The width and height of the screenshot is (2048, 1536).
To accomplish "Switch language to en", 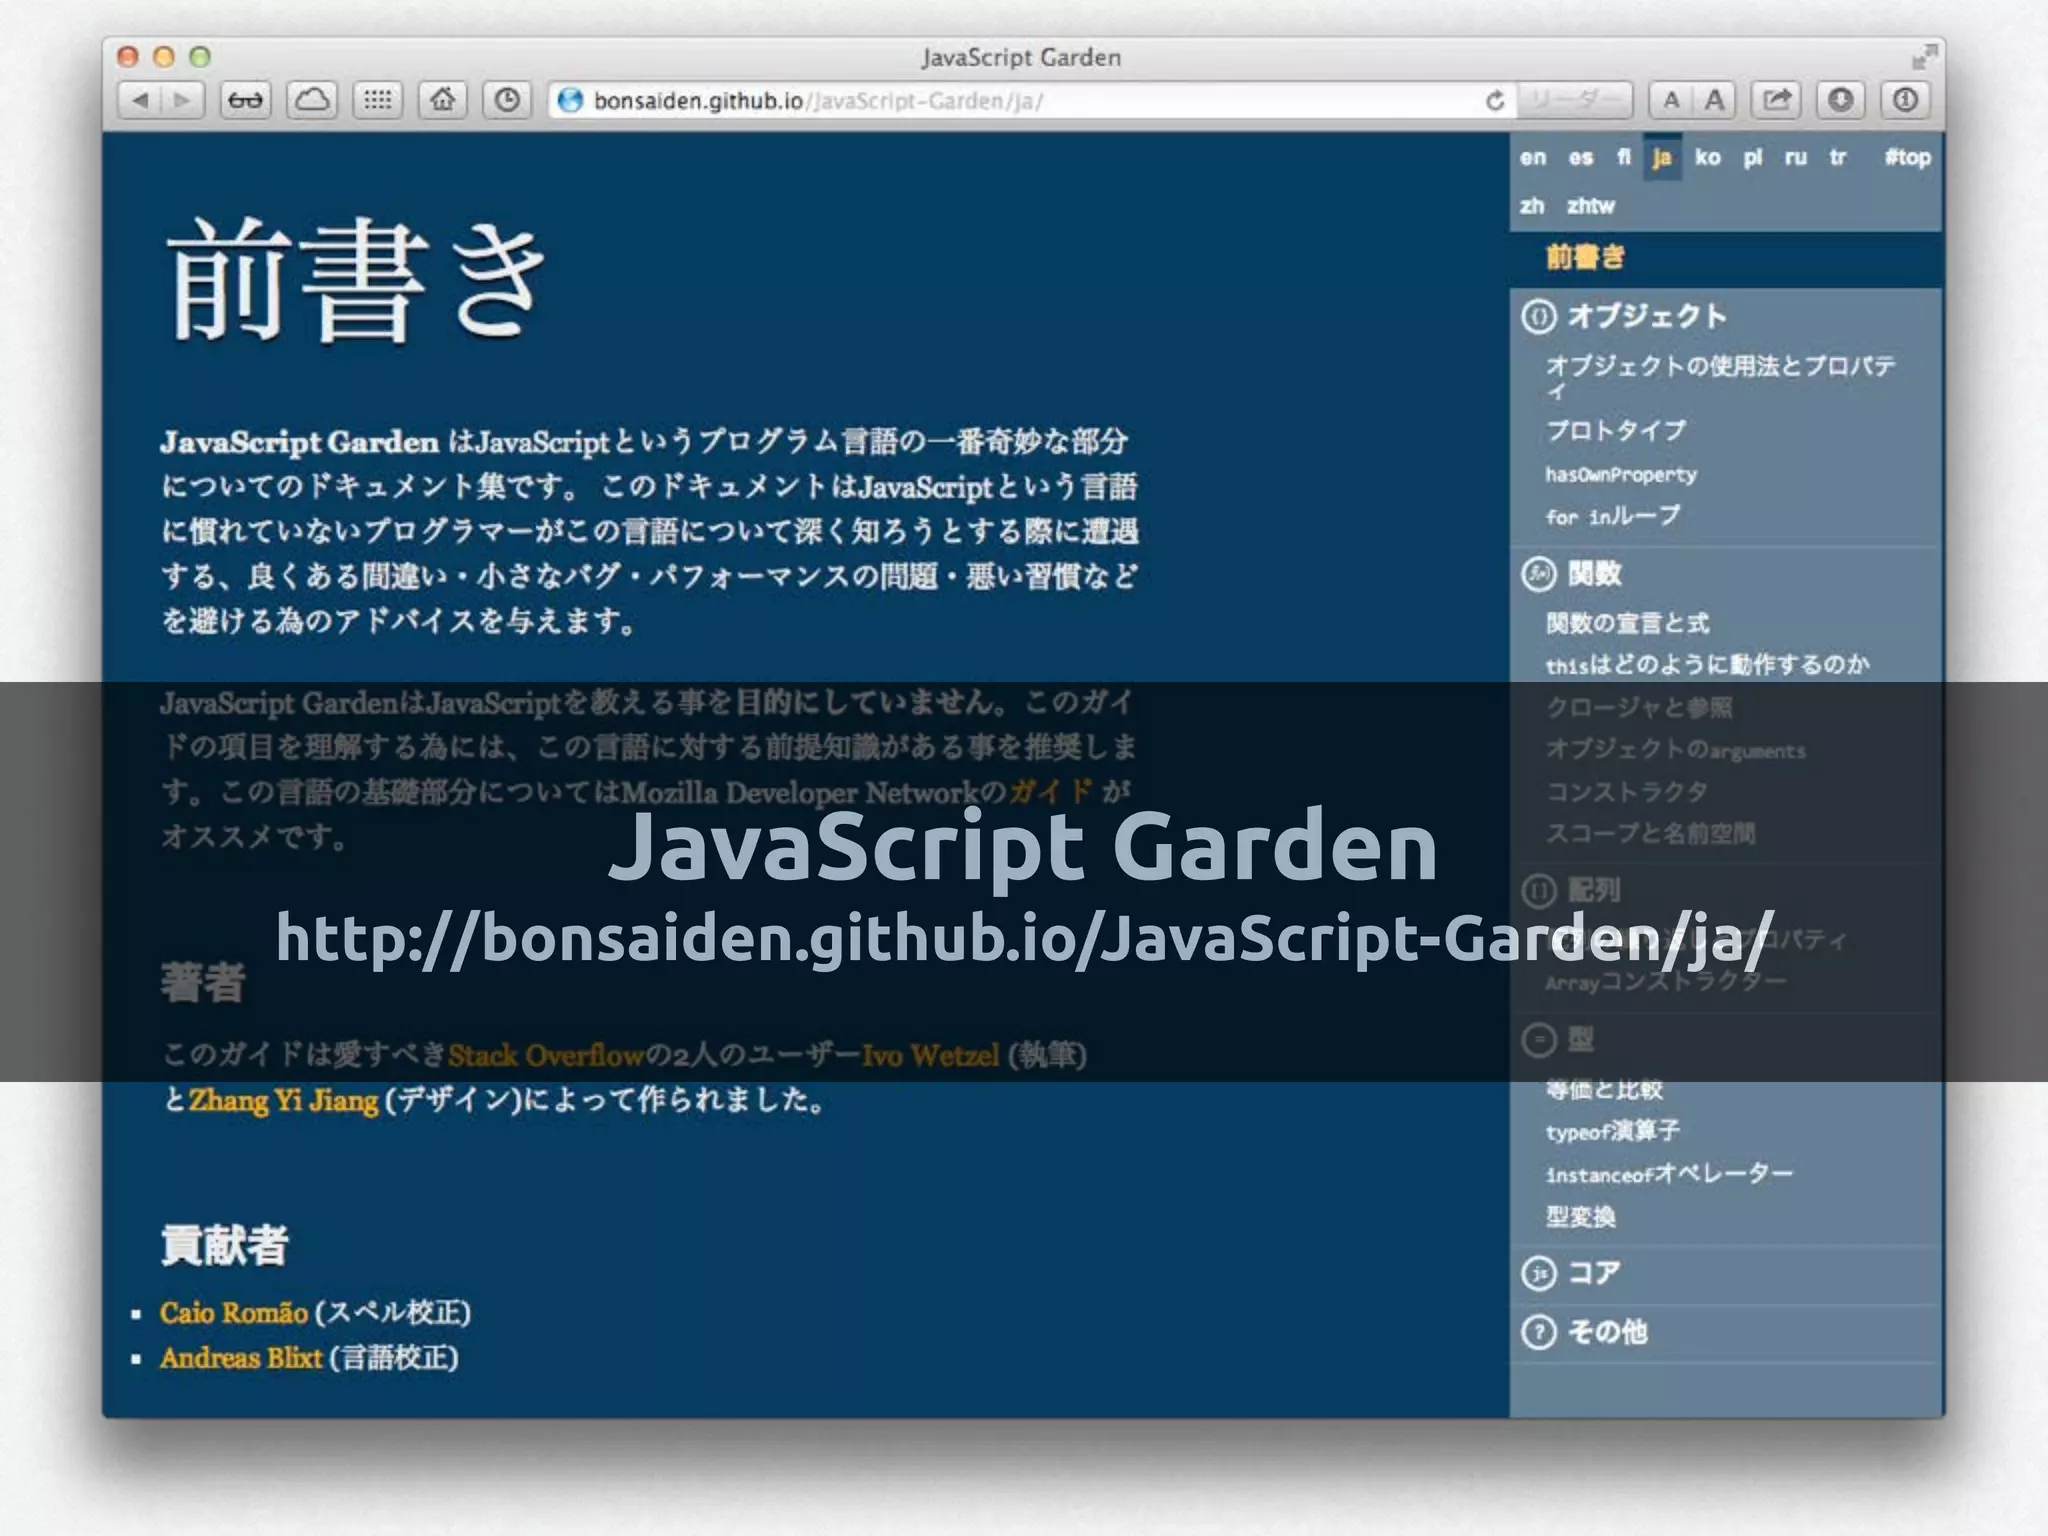I will [x=1532, y=157].
